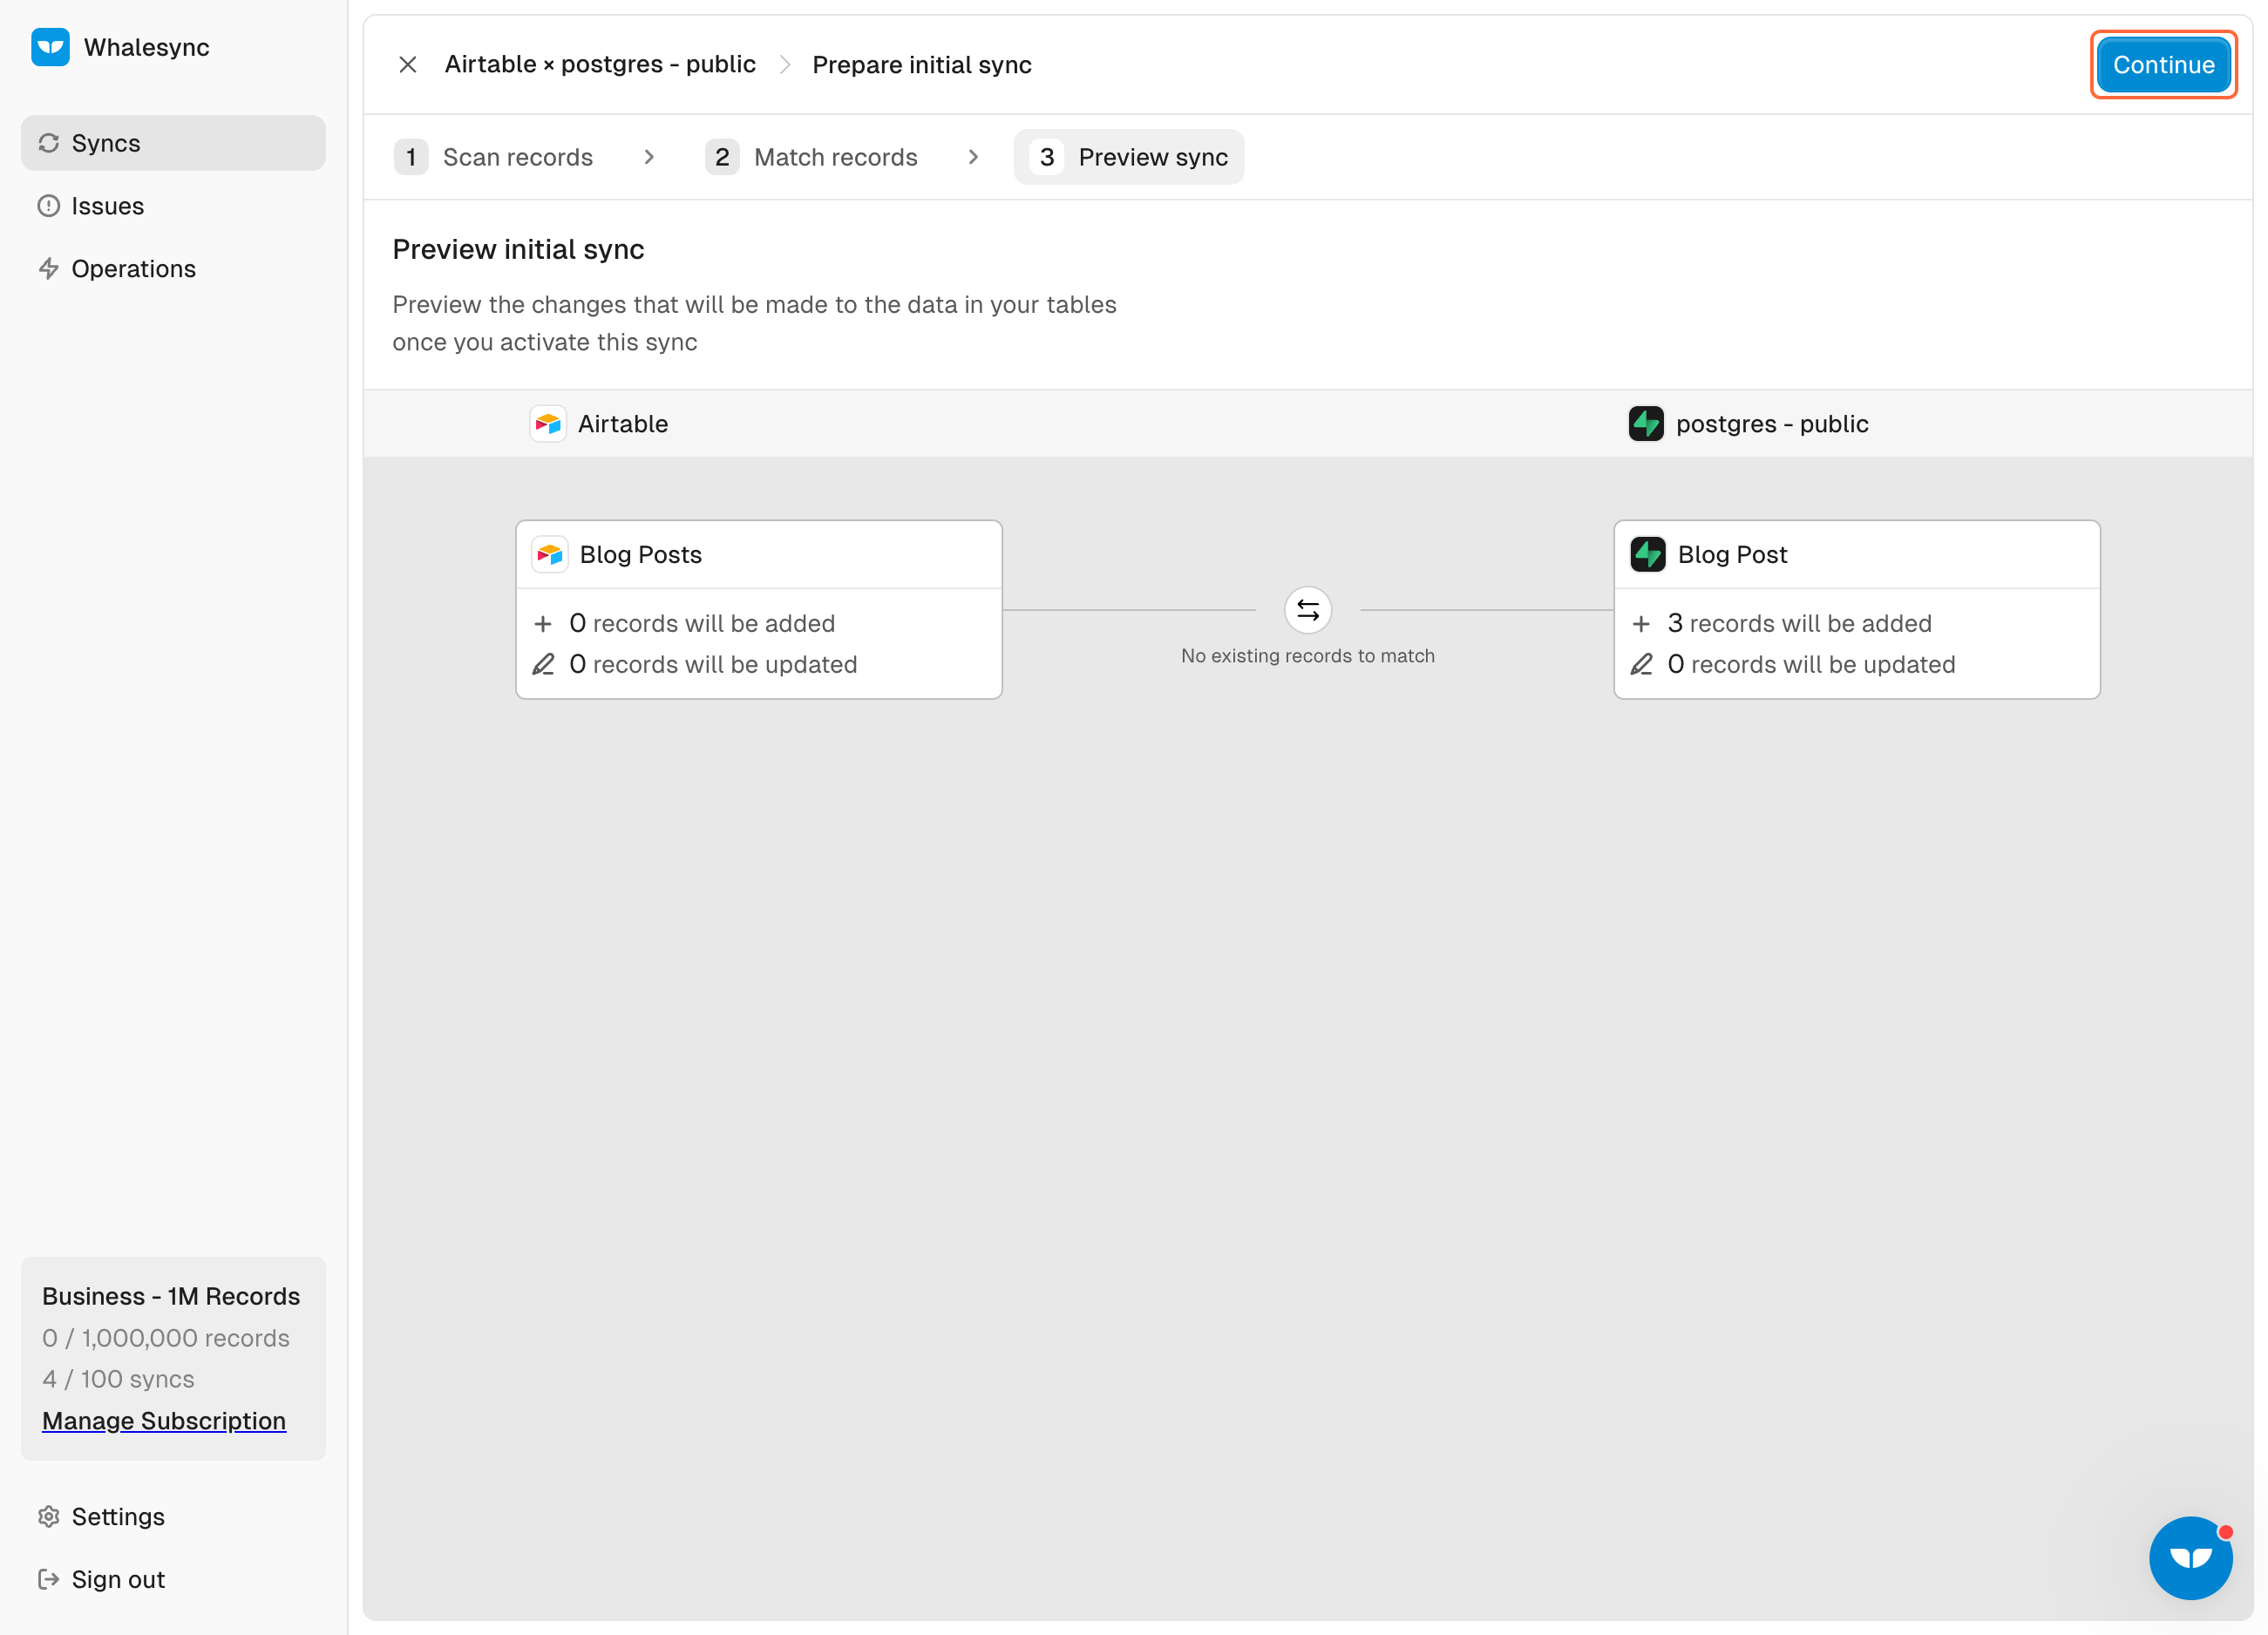This screenshot has width=2268, height=1635.
Task: Click Sign out in the sidebar
Action: click(173, 1580)
